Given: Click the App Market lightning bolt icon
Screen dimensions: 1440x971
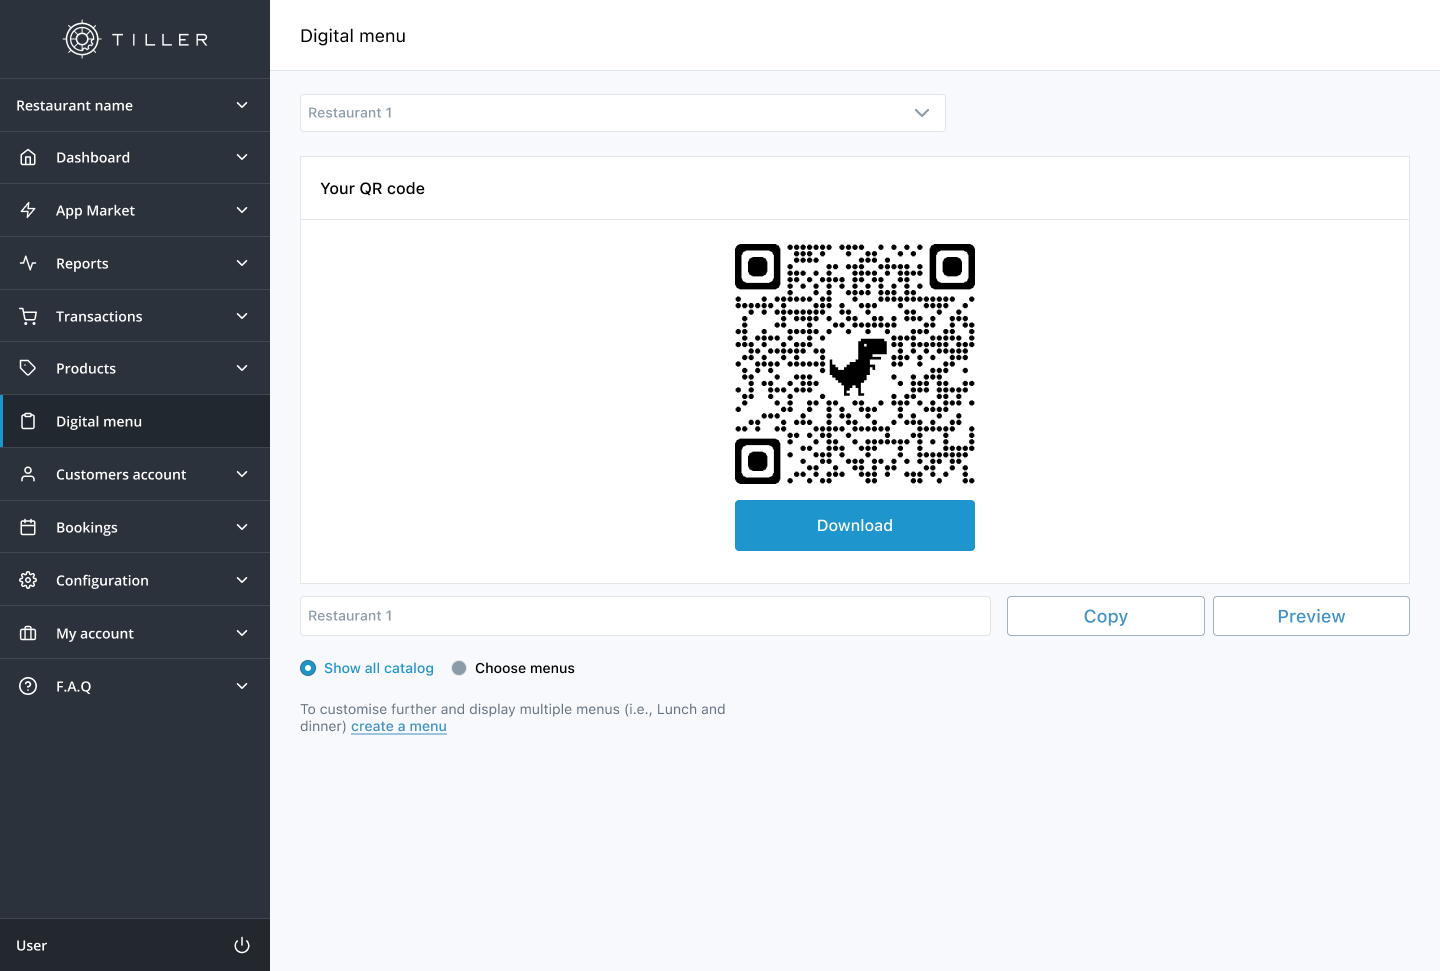Looking at the screenshot, I should click(28, 210).
